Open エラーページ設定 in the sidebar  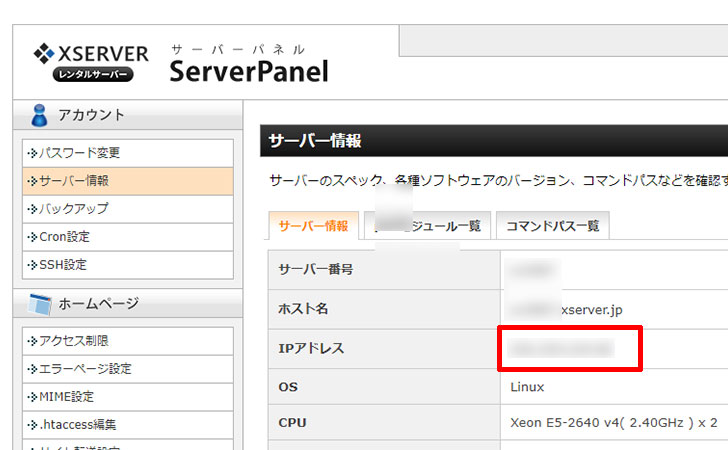click(128, 369)
